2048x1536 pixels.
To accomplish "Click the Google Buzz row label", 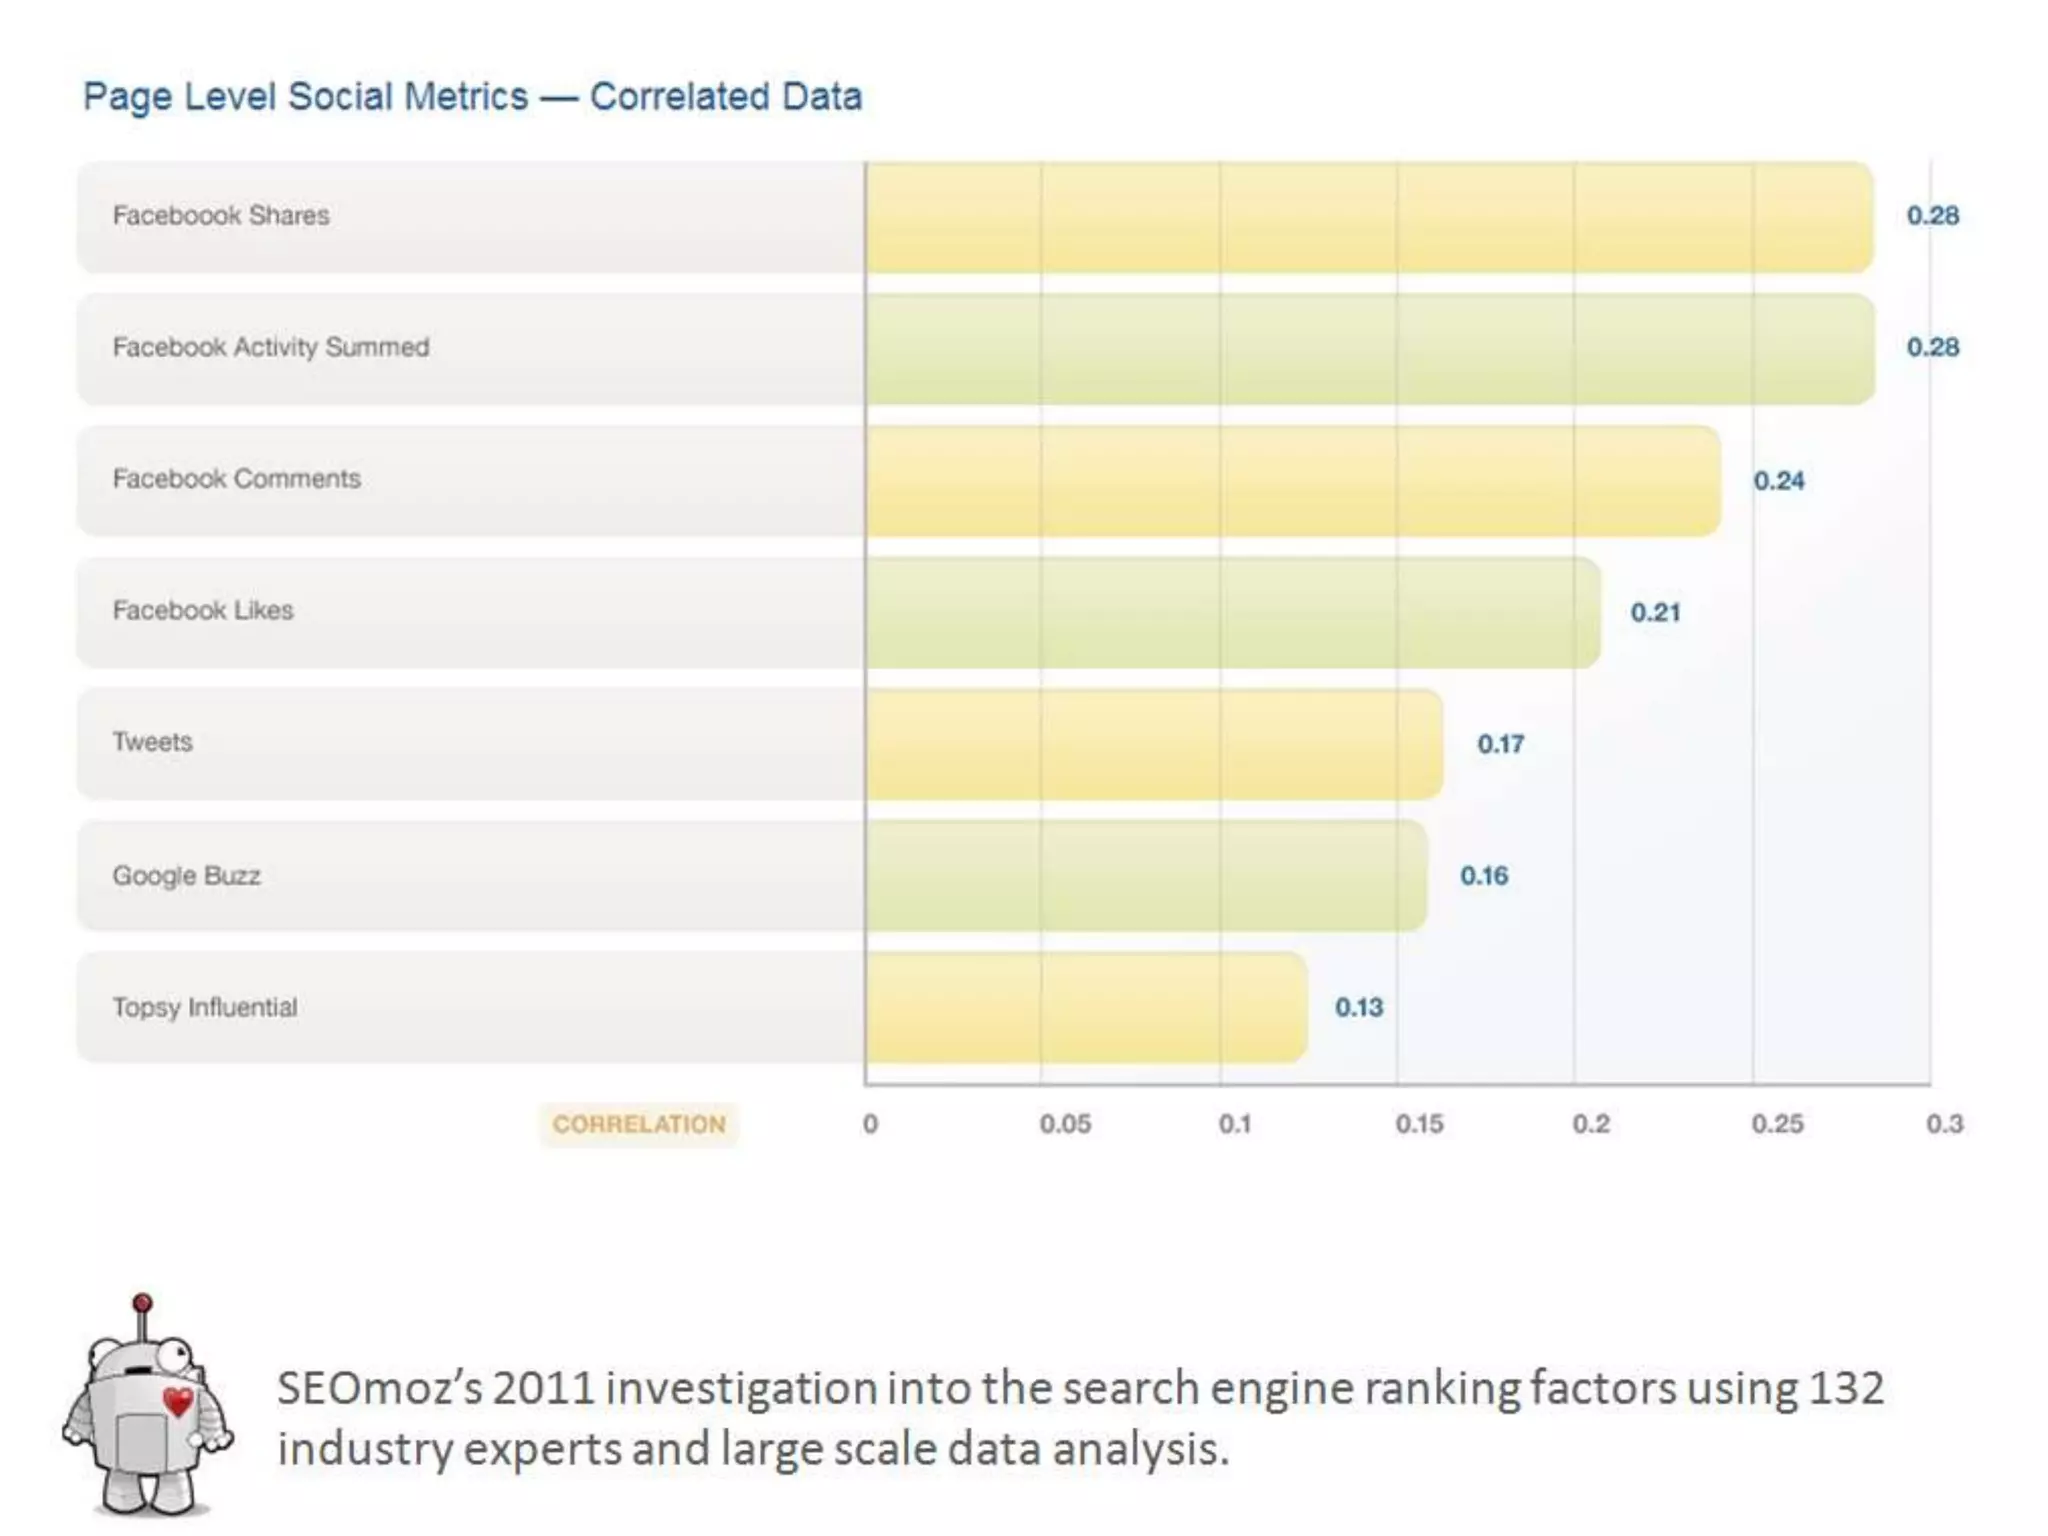I will tap(186, 875).
